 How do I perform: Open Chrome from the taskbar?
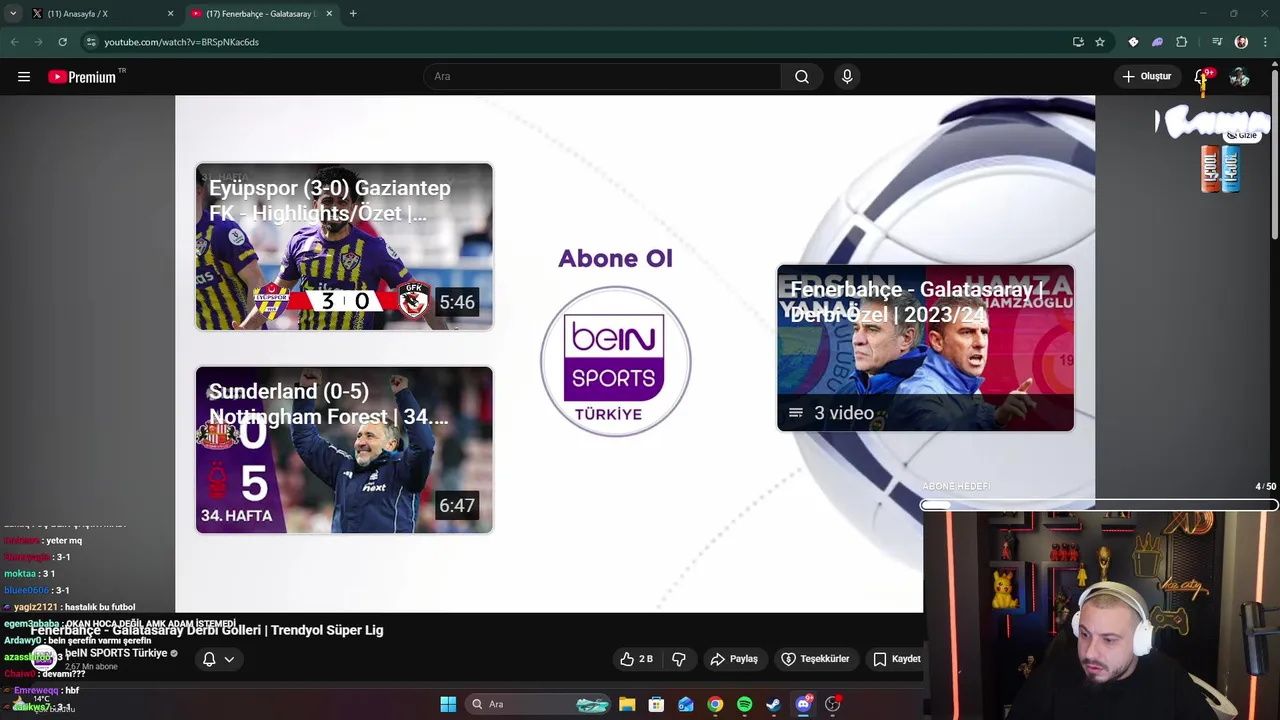pyautogui.click(x=715, y=704)
